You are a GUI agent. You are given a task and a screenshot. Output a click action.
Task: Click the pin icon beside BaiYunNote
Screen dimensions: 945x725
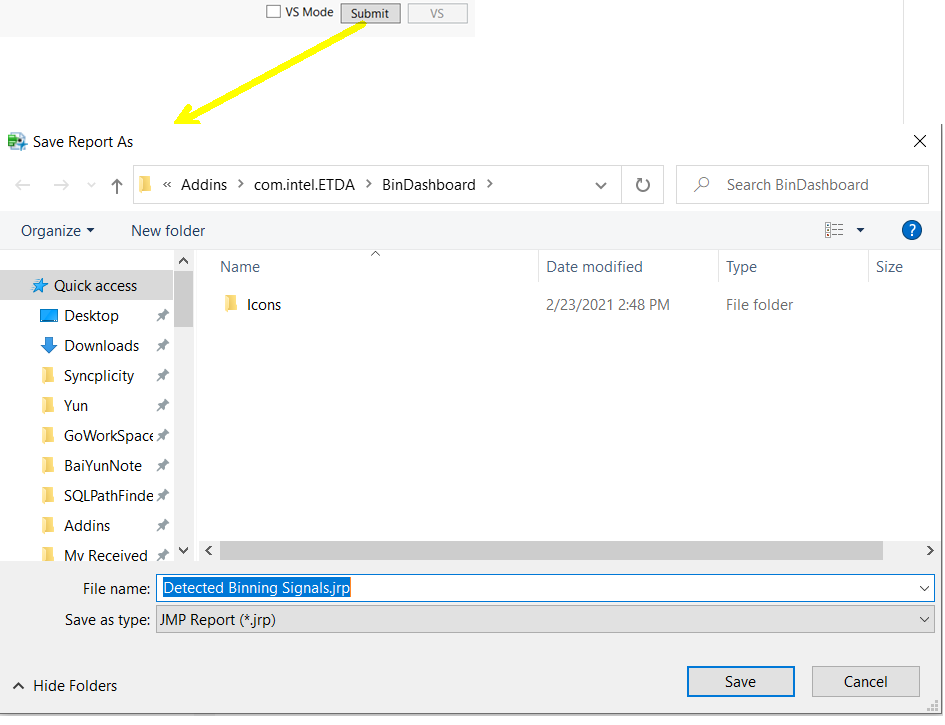click(162, 465)
